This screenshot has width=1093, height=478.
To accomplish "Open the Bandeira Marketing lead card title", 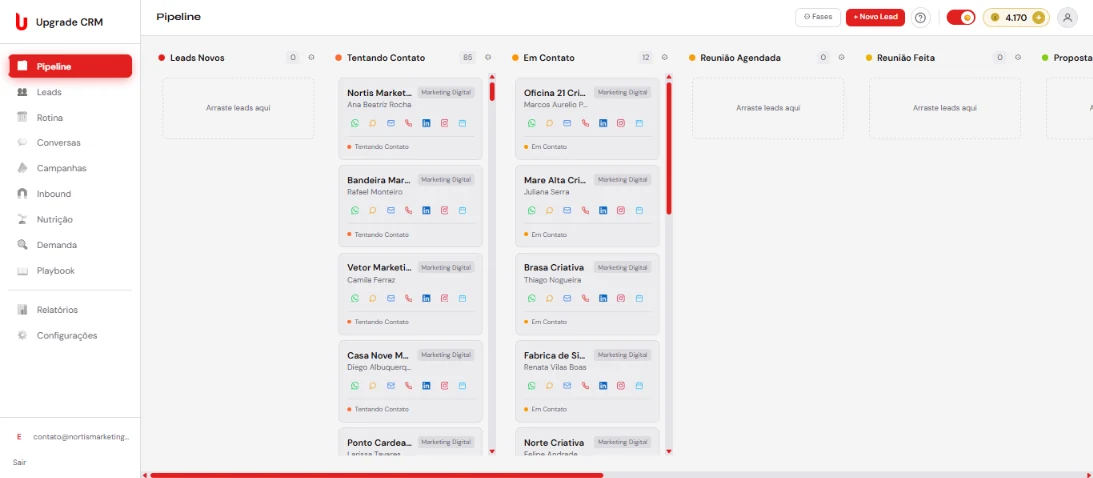I will click(379, 180).
